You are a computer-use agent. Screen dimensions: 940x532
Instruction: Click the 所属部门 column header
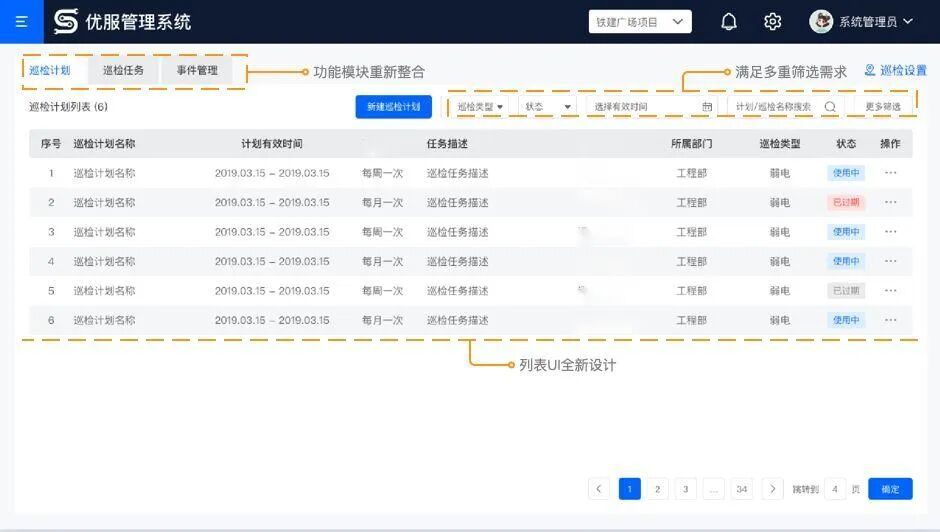691,143
